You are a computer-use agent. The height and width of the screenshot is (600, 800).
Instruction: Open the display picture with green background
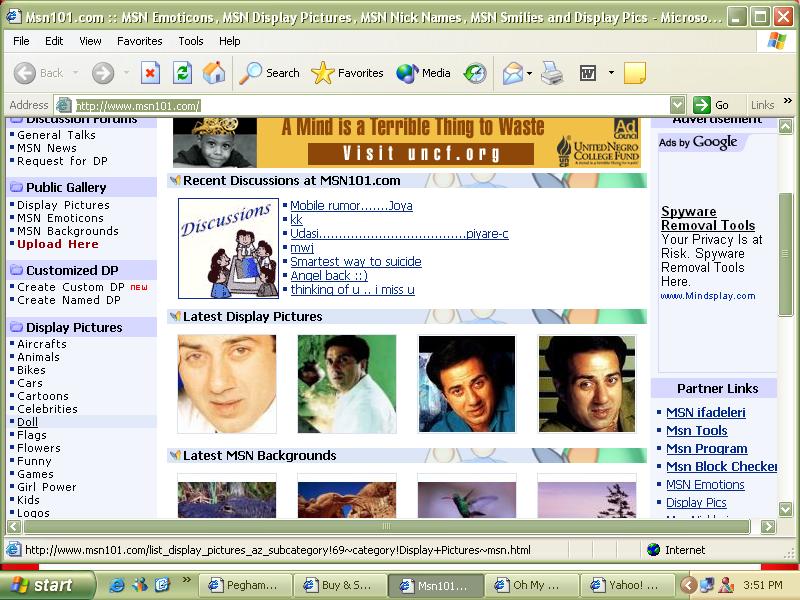[347, 384]
